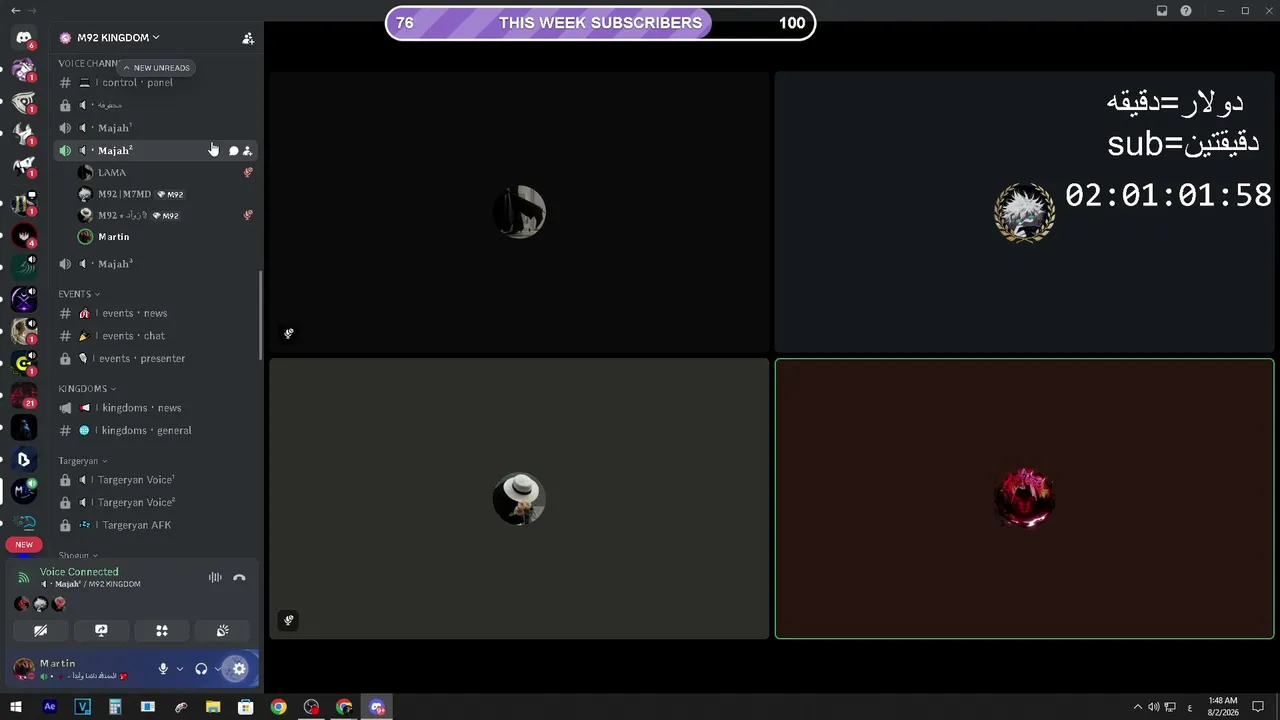The height and width of the screenshot is (720, 1280).
Task: Open Calculator from the taskbar
Action: pos(115,707)
